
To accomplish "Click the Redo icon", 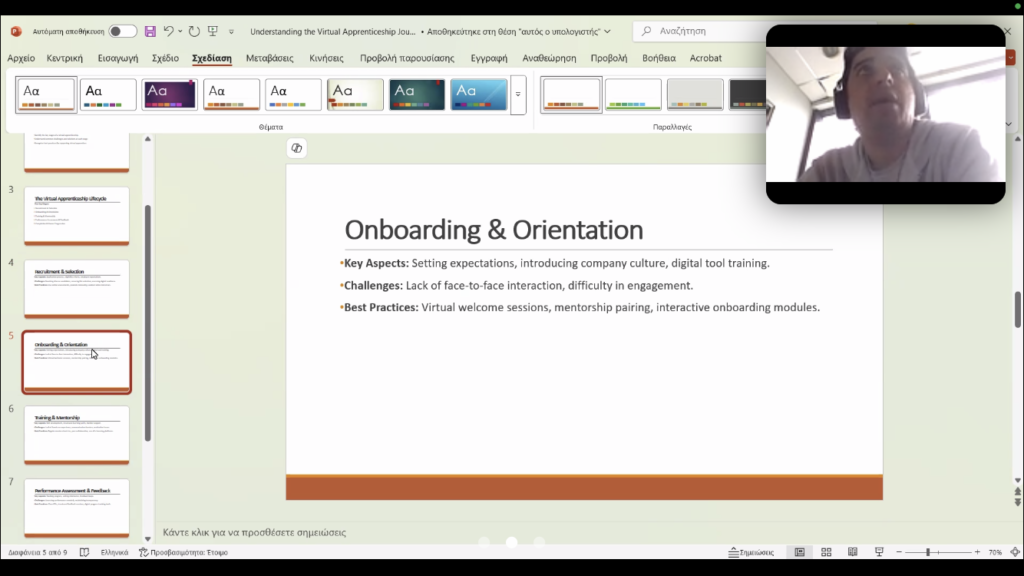I will pyautogui.click(x=194, y=32).
